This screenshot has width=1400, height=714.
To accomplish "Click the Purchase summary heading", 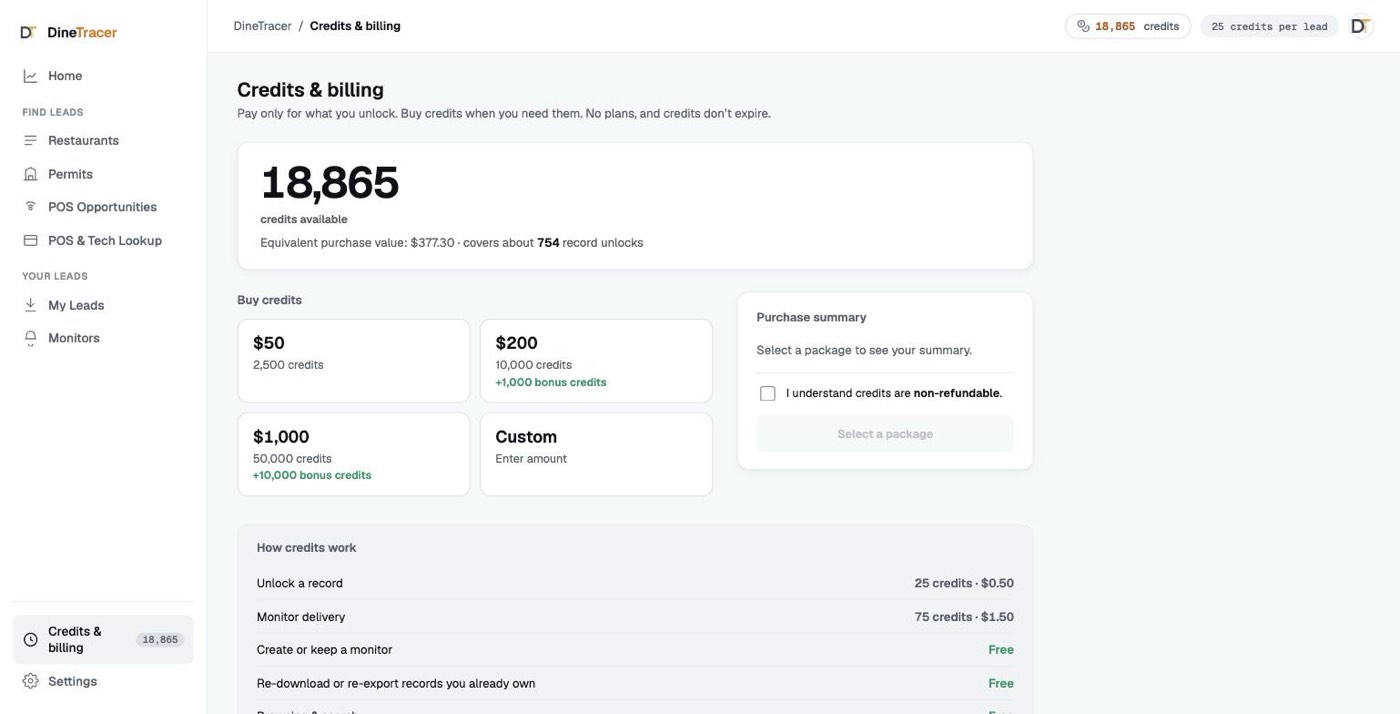I will [811, 317].
